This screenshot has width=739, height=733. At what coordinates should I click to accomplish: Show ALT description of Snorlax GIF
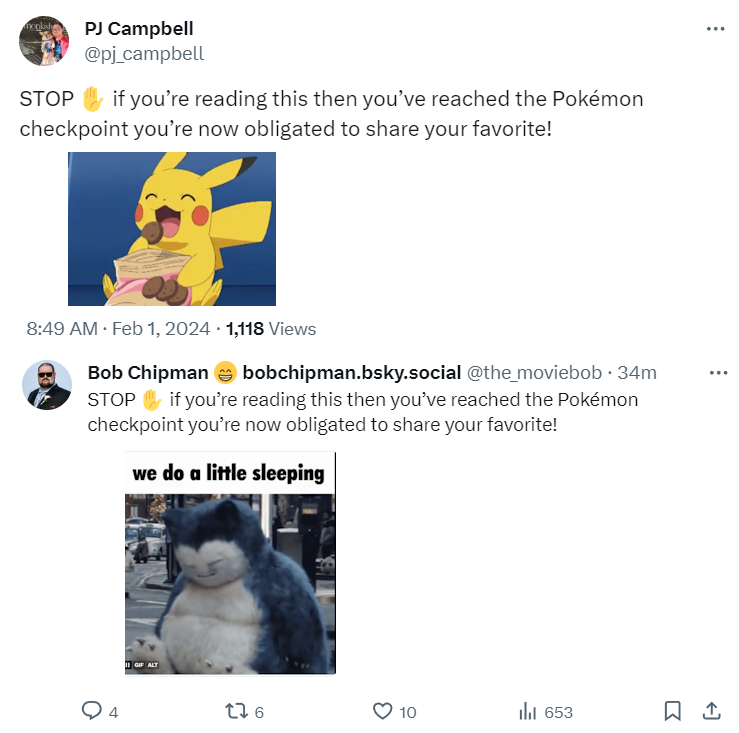153,665
